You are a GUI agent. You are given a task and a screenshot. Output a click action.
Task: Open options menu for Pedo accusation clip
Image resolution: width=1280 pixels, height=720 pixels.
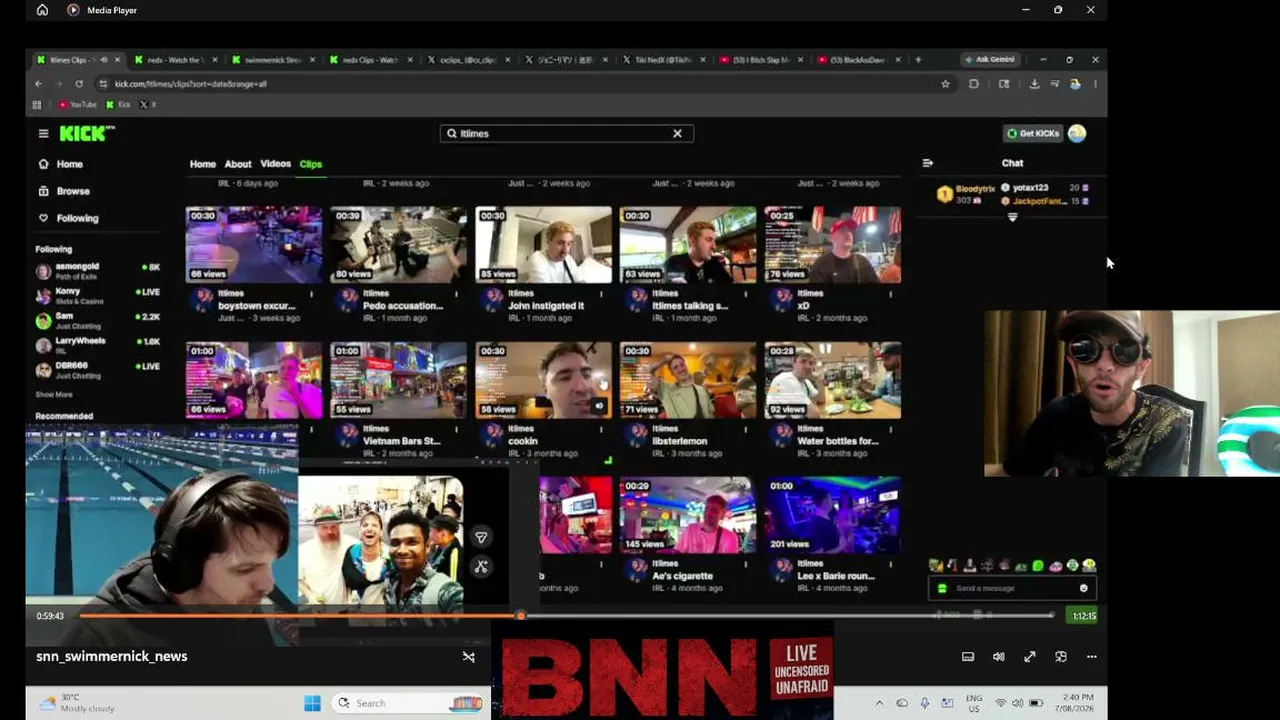[456, 294]
